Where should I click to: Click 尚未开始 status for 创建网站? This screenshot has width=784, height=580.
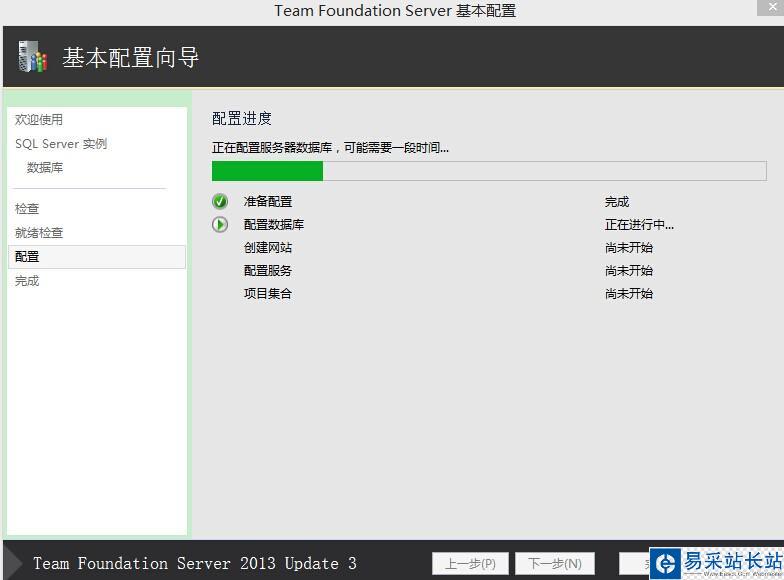629,248
